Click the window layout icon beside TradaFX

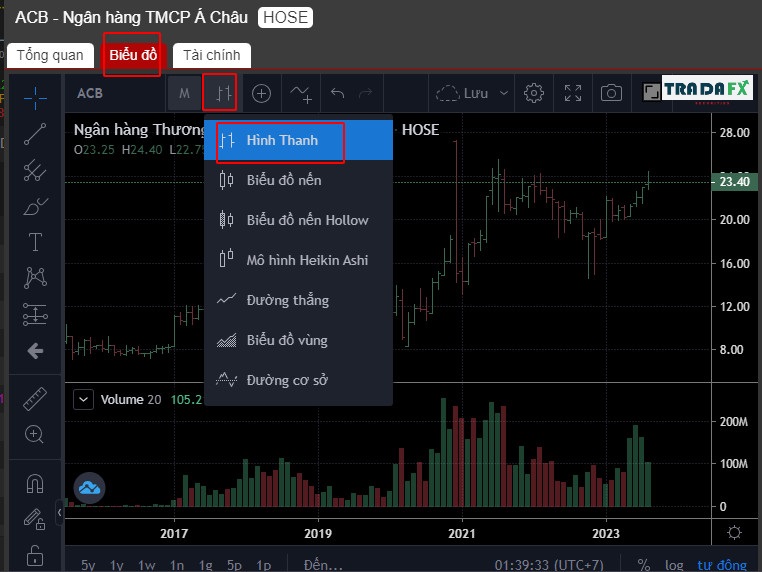[x=651, y=91]
